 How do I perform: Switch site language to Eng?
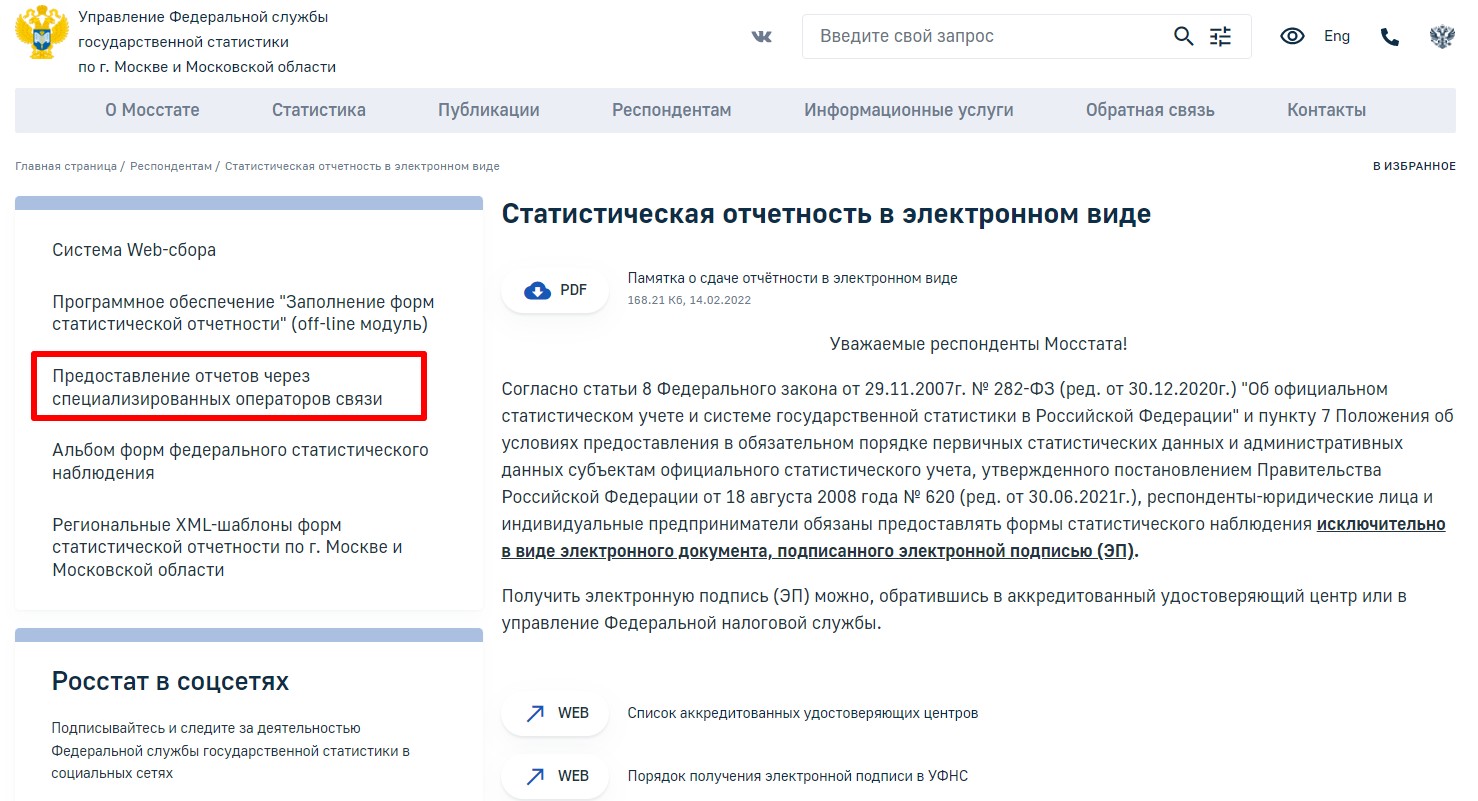click(1337, 37)
